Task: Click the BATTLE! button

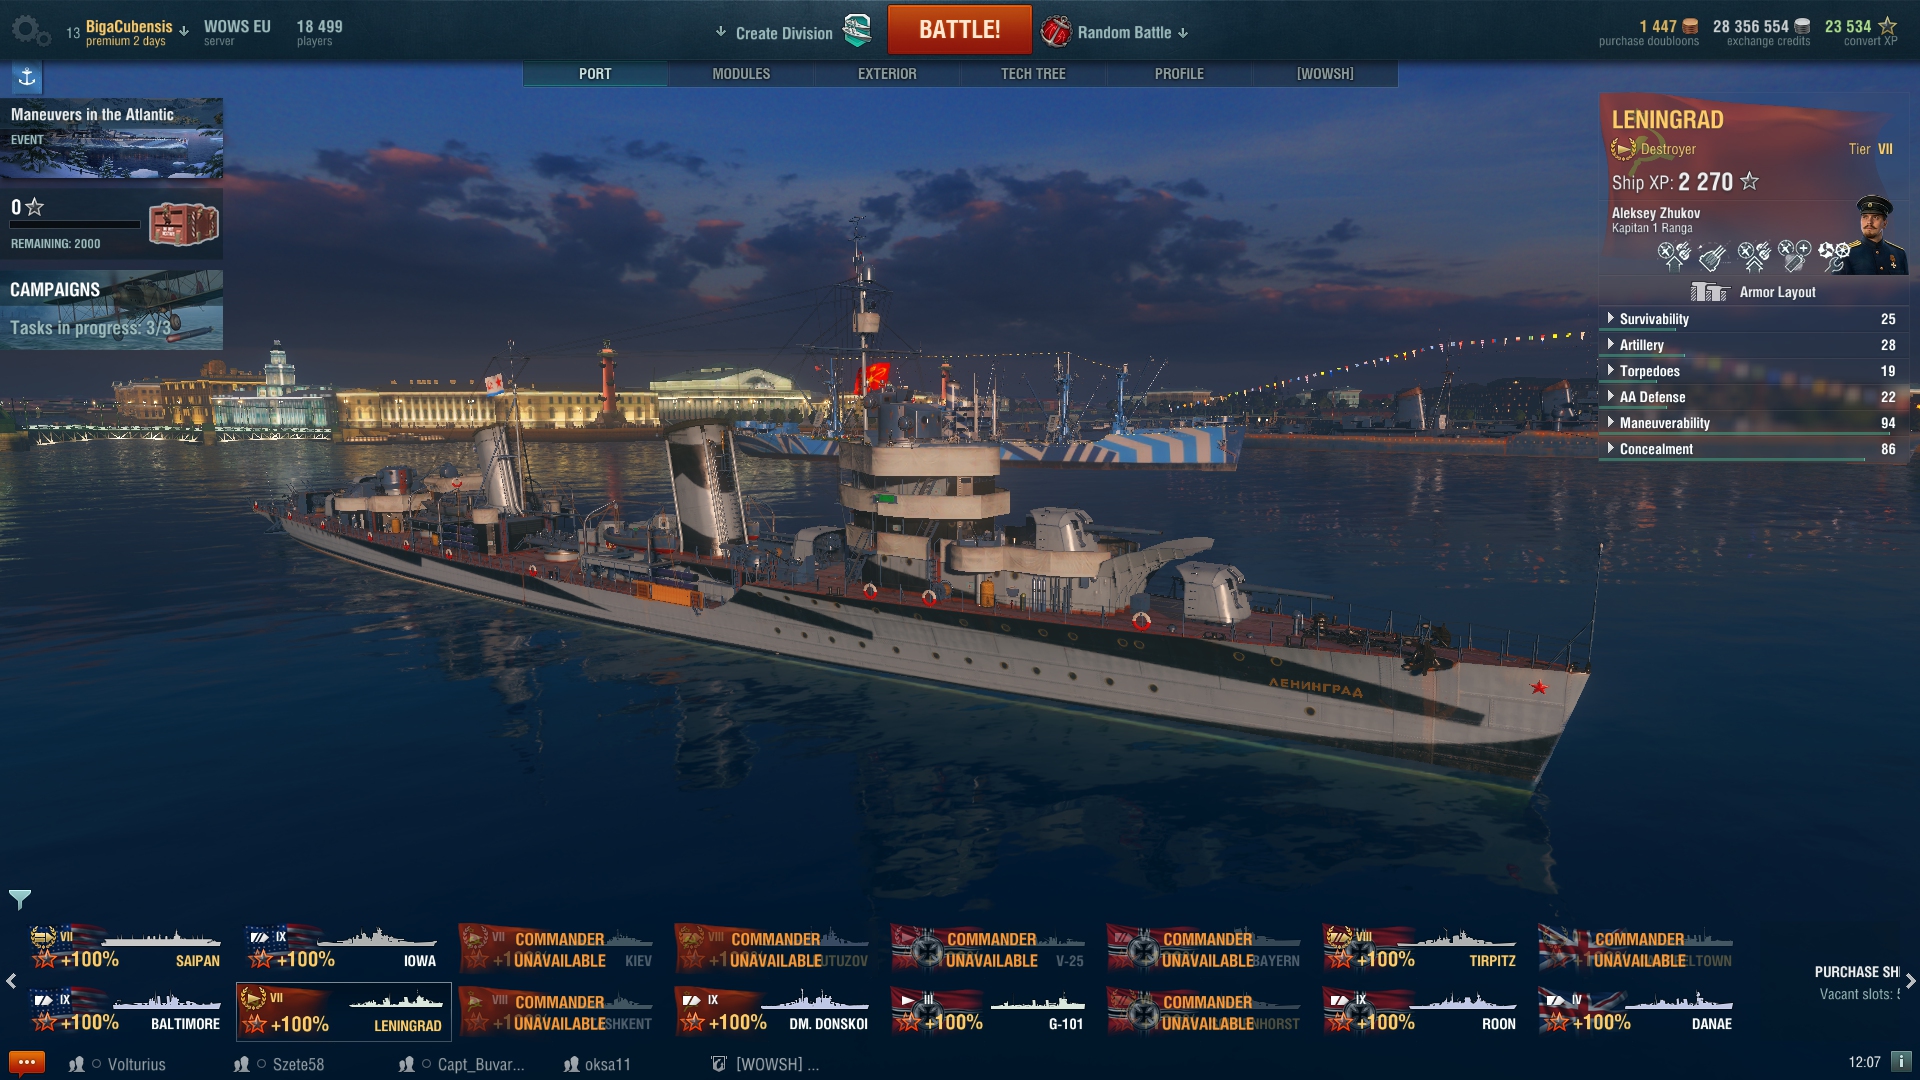Action: (959, 30)
